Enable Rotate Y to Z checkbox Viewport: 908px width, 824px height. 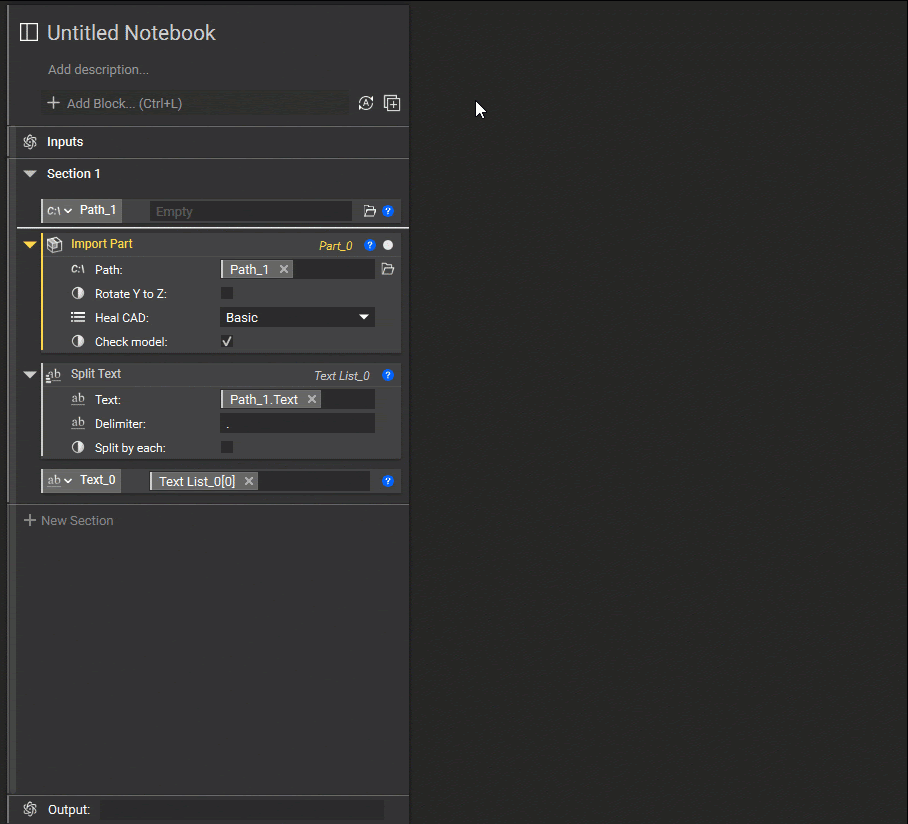coord(227,293)
